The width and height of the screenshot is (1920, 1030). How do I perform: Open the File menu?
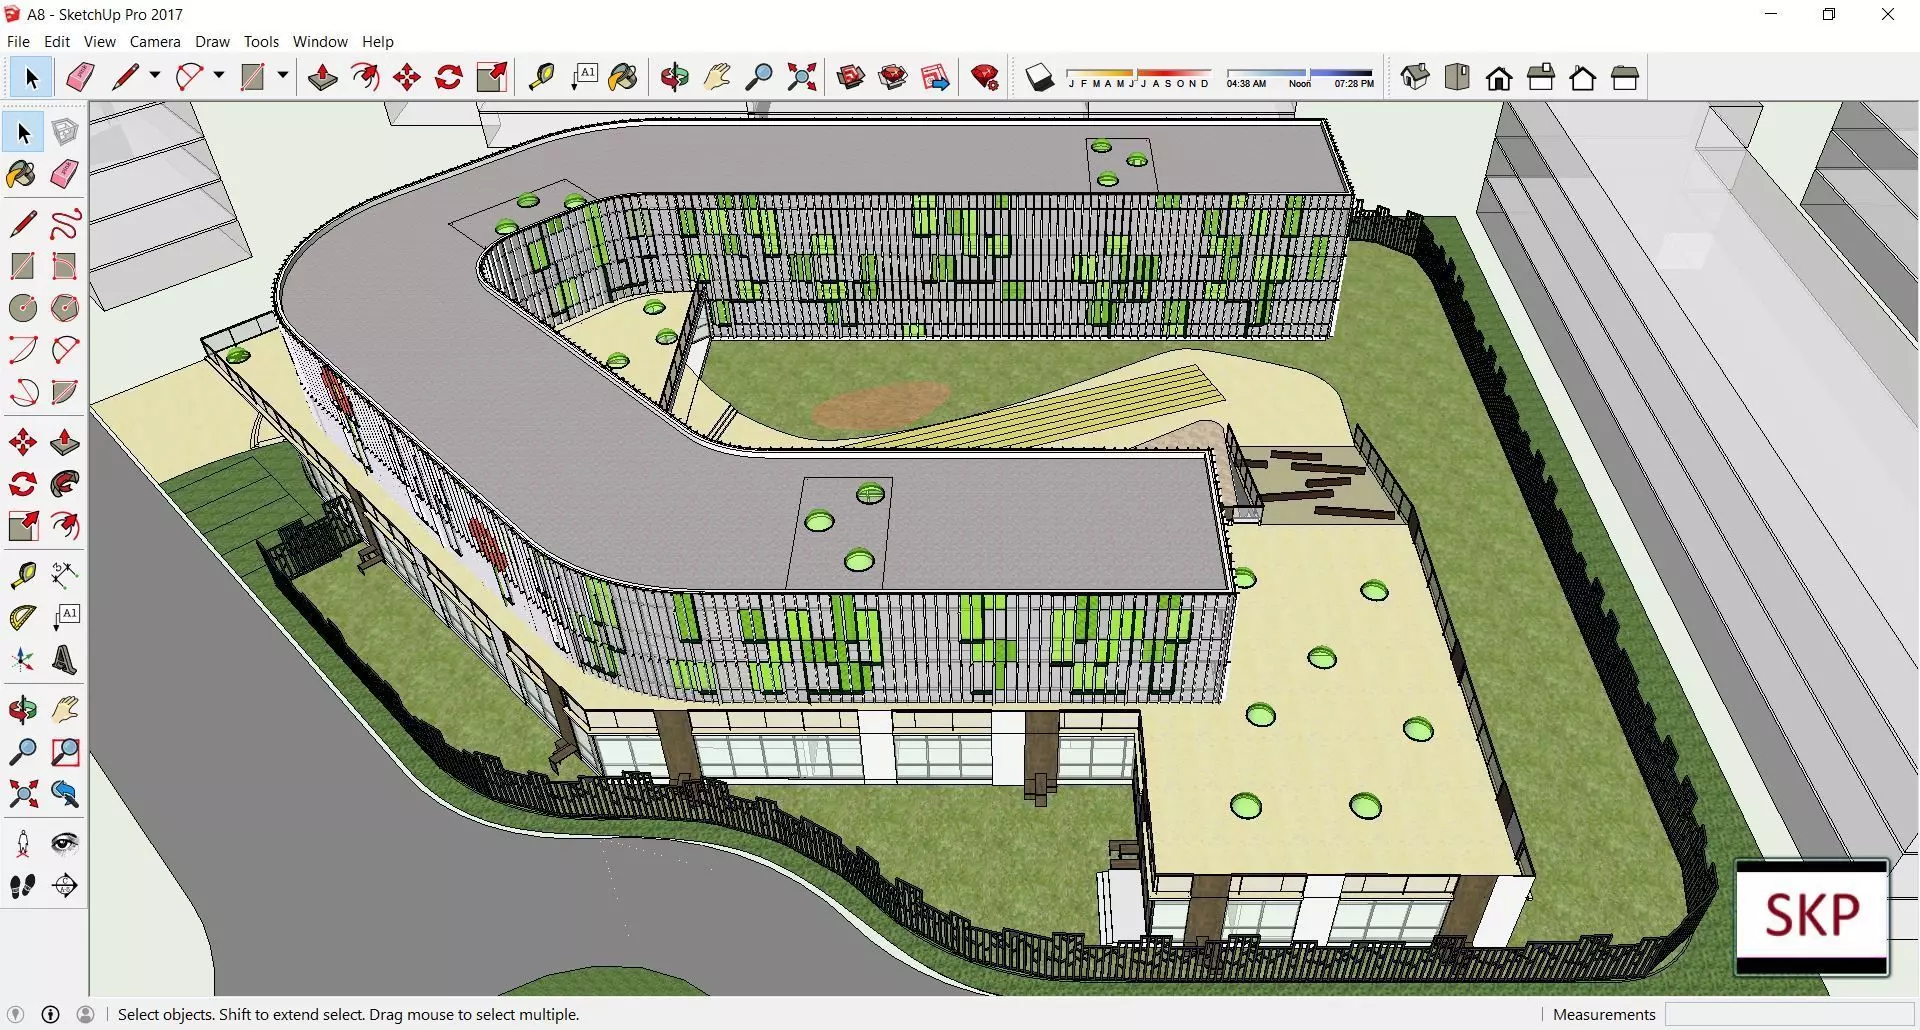[x=18, y=42]
